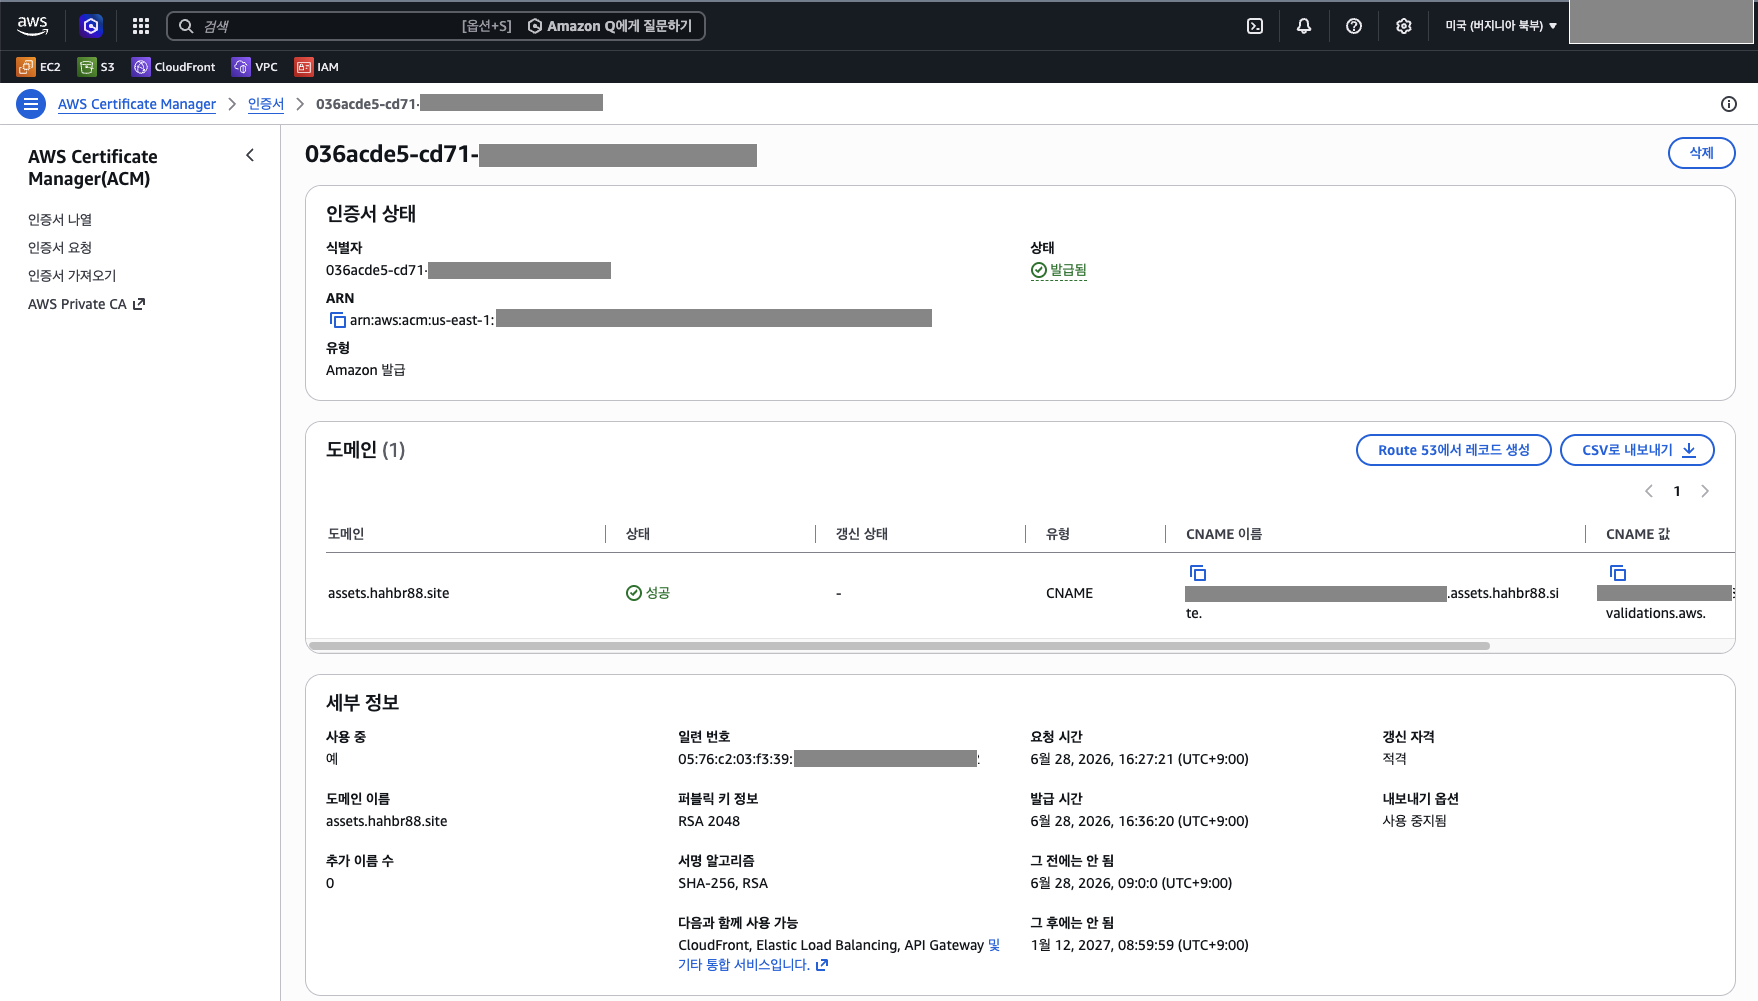
Task: Open the VPC favorite shortcut
Action: [x=255, y=67]
